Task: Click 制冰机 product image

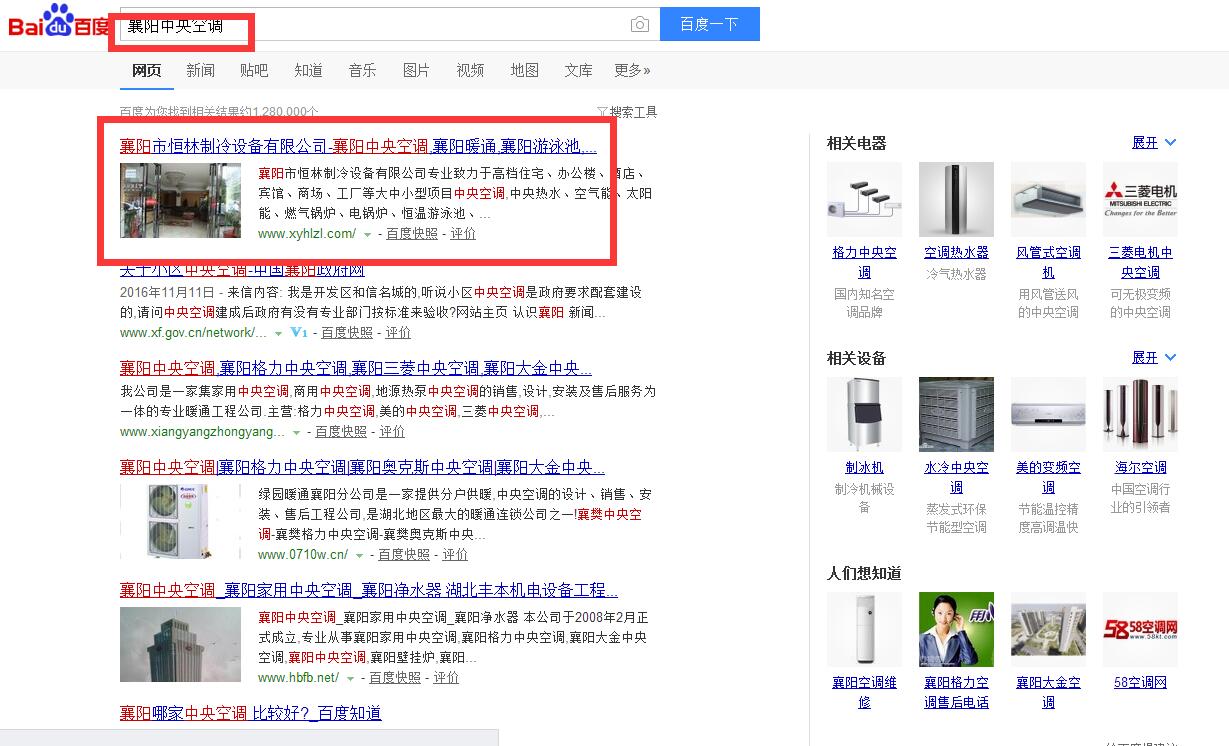Action: coord(864,414)
